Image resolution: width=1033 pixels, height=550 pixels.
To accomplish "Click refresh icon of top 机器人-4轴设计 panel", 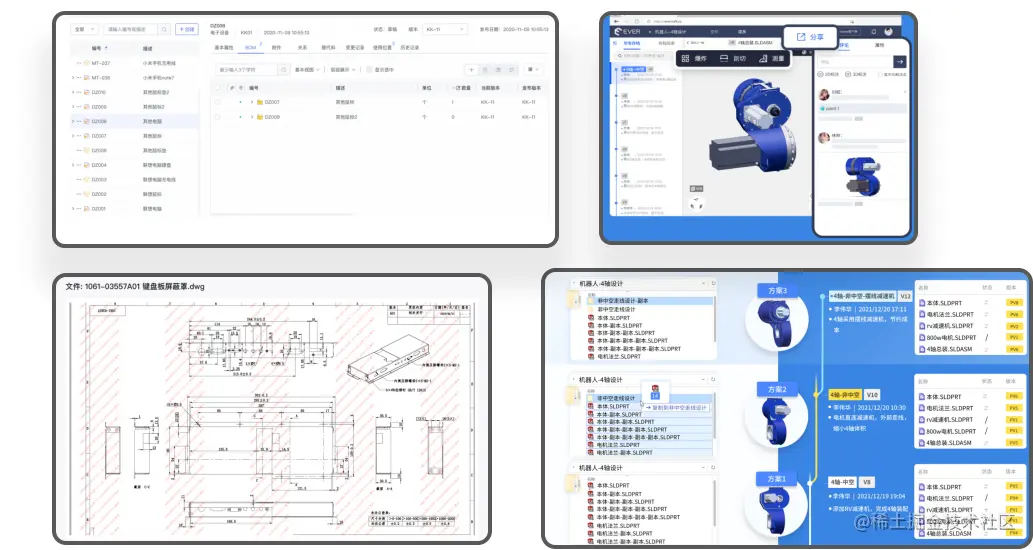I will tap(713, 284).
